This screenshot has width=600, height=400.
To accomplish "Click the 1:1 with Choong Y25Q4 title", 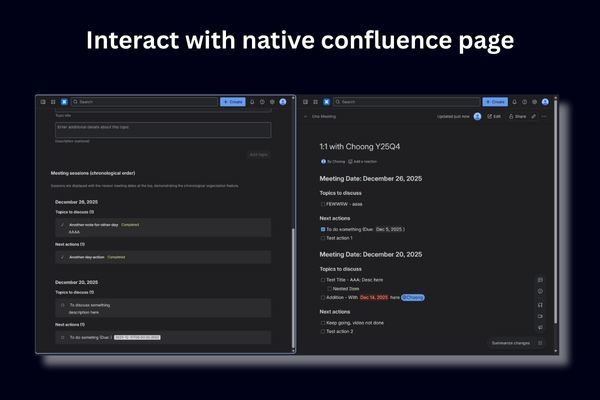I will [x=360, y=147].
